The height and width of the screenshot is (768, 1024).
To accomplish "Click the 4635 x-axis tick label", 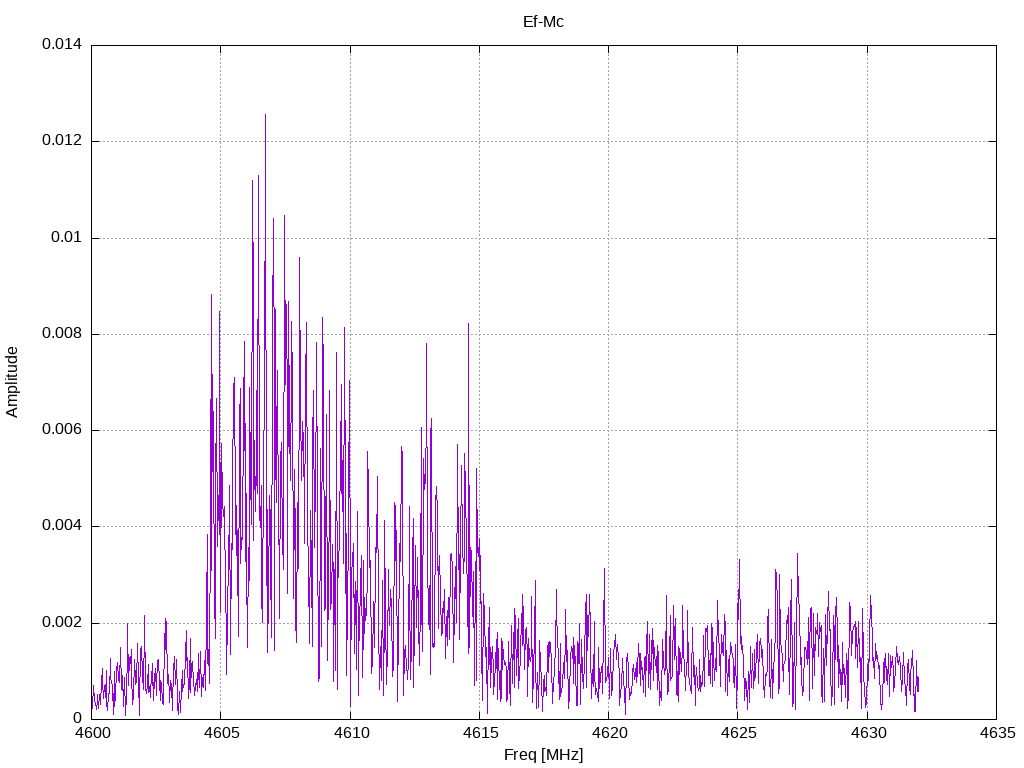I will click(996, 733).
